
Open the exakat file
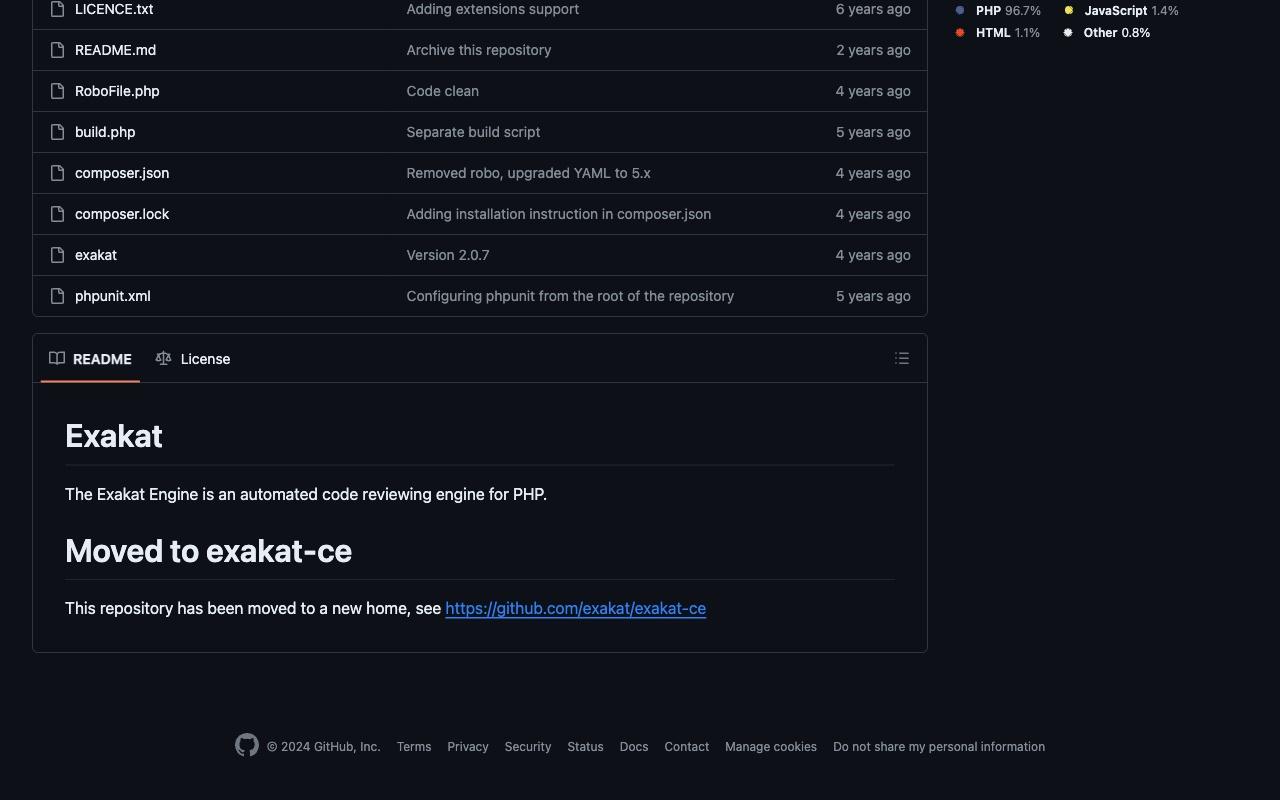coord(96,255)
